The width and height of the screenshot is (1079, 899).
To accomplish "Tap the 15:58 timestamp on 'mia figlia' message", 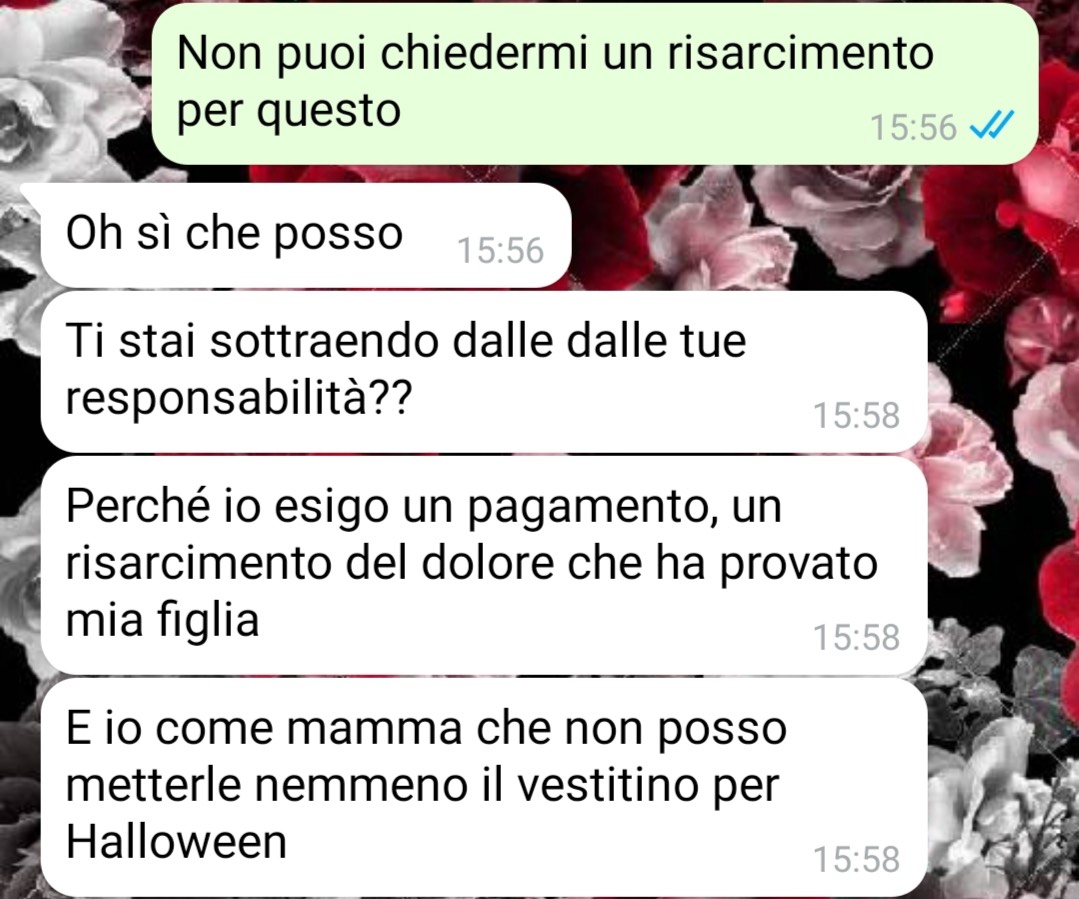I will point(857,637).
